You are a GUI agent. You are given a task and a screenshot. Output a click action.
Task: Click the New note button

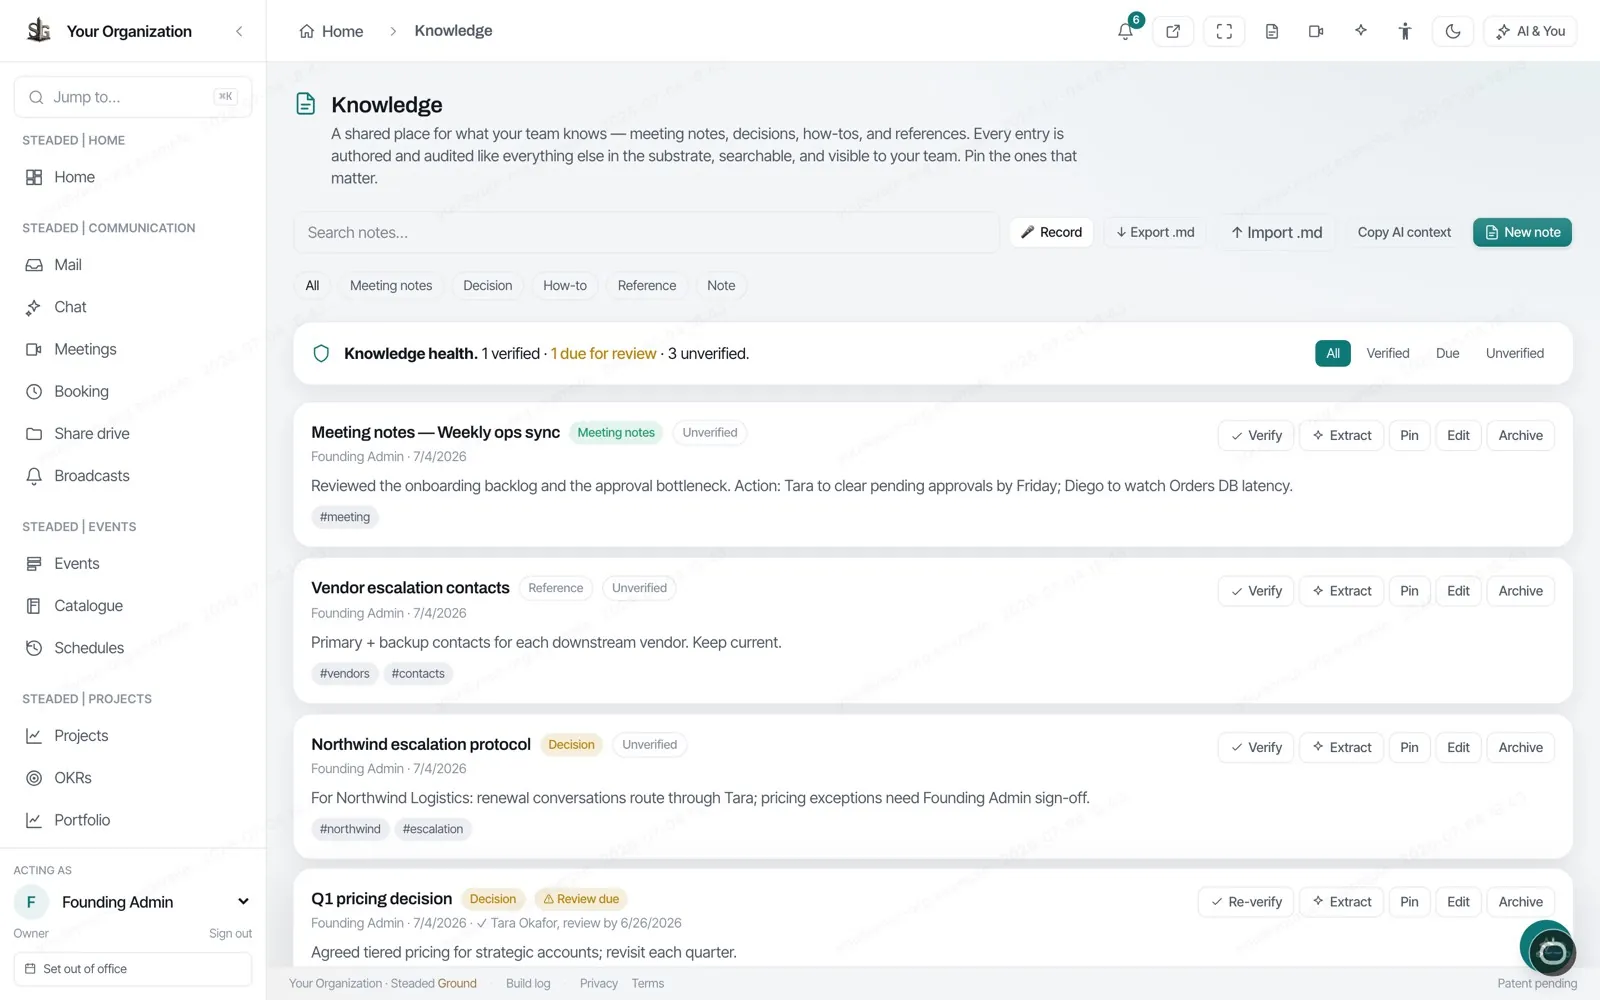[1522, 232]
